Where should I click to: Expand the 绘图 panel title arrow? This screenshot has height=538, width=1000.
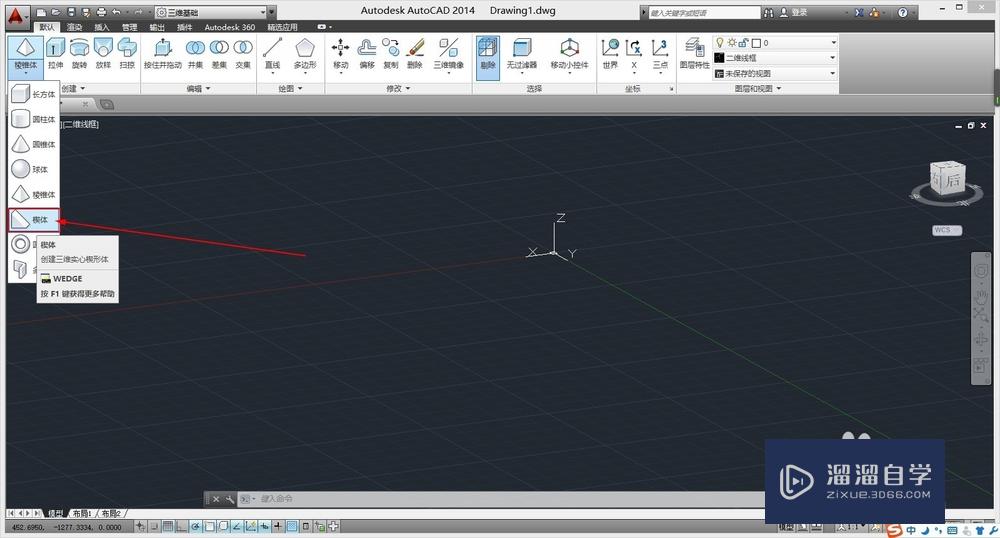[x=300, y=89]
